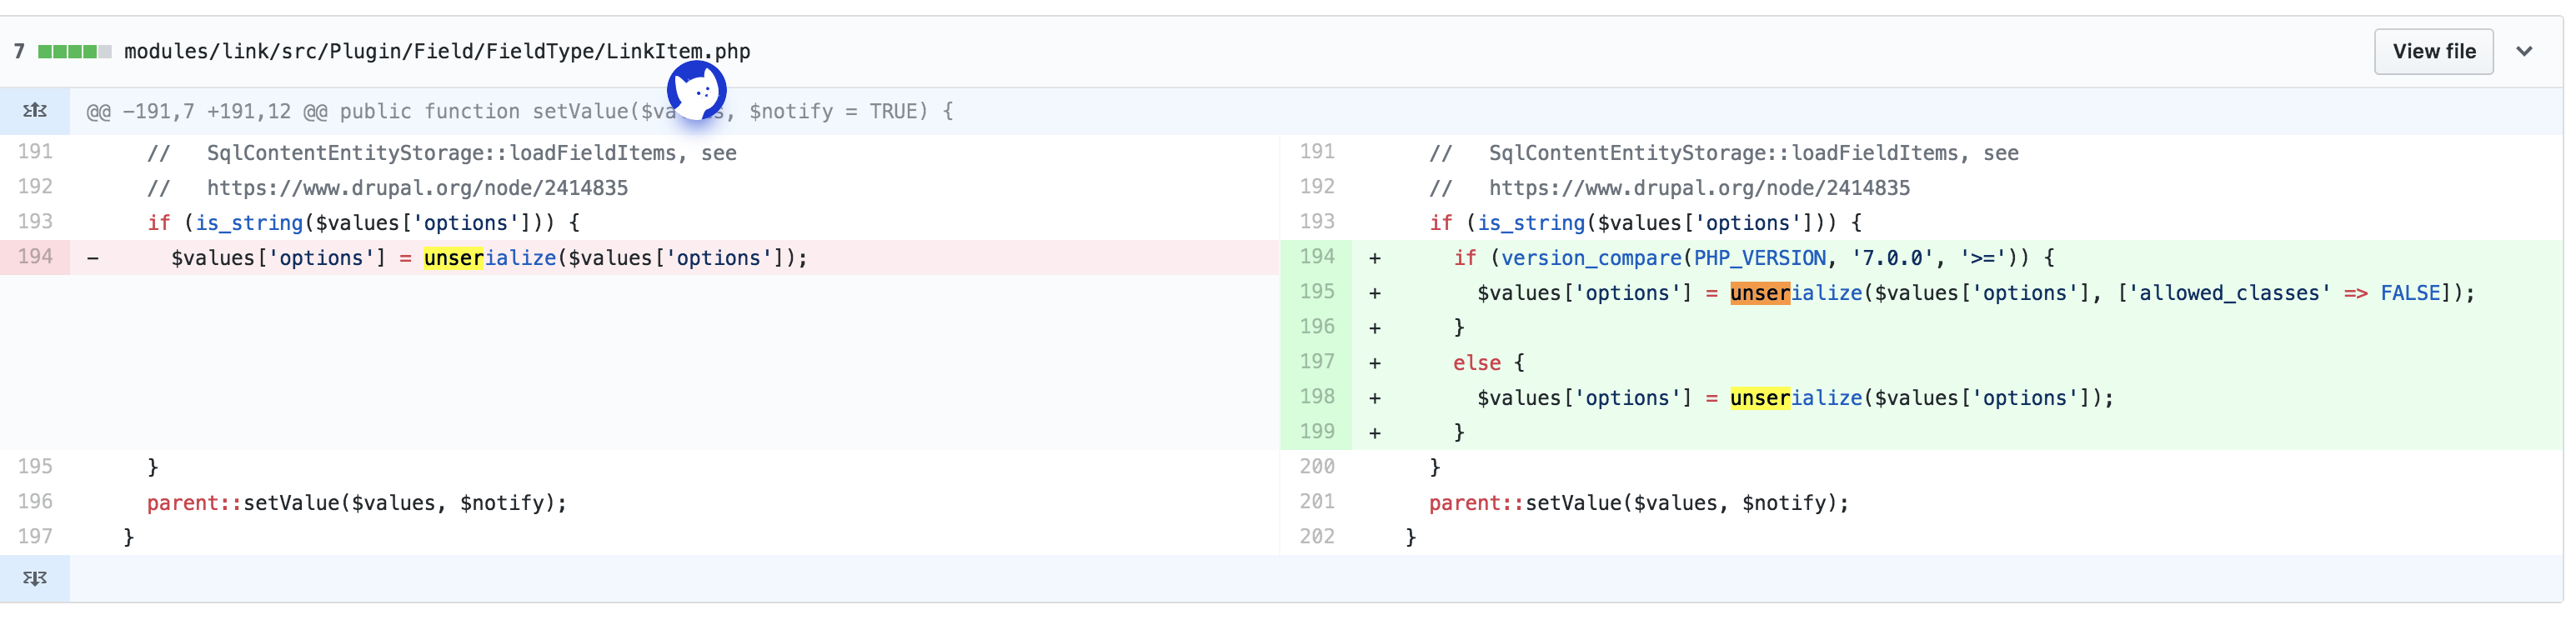Click the plus marker on added line 196

[1375, 328]
